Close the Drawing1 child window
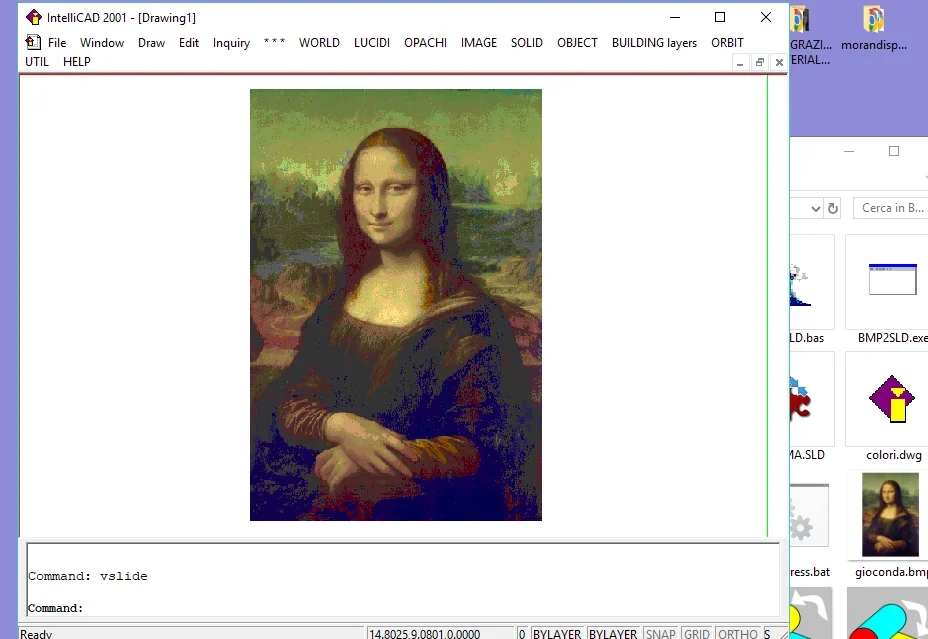The height and width of the screenshot is (639, 928). (x=779, y=62)
